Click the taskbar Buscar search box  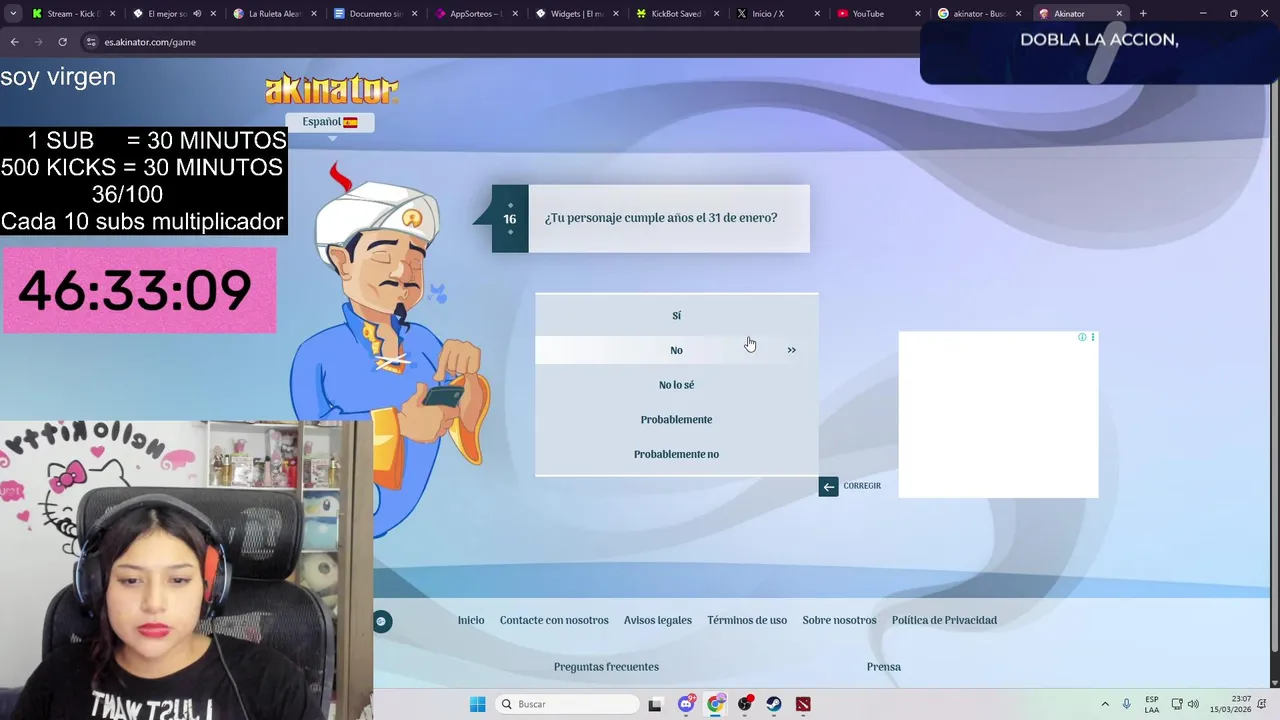point(568,704)
